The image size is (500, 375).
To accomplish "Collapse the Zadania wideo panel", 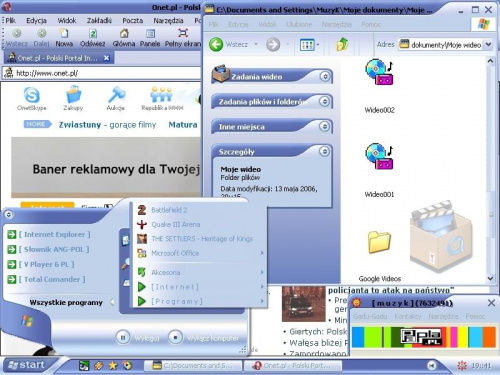I will pos(324,77).
